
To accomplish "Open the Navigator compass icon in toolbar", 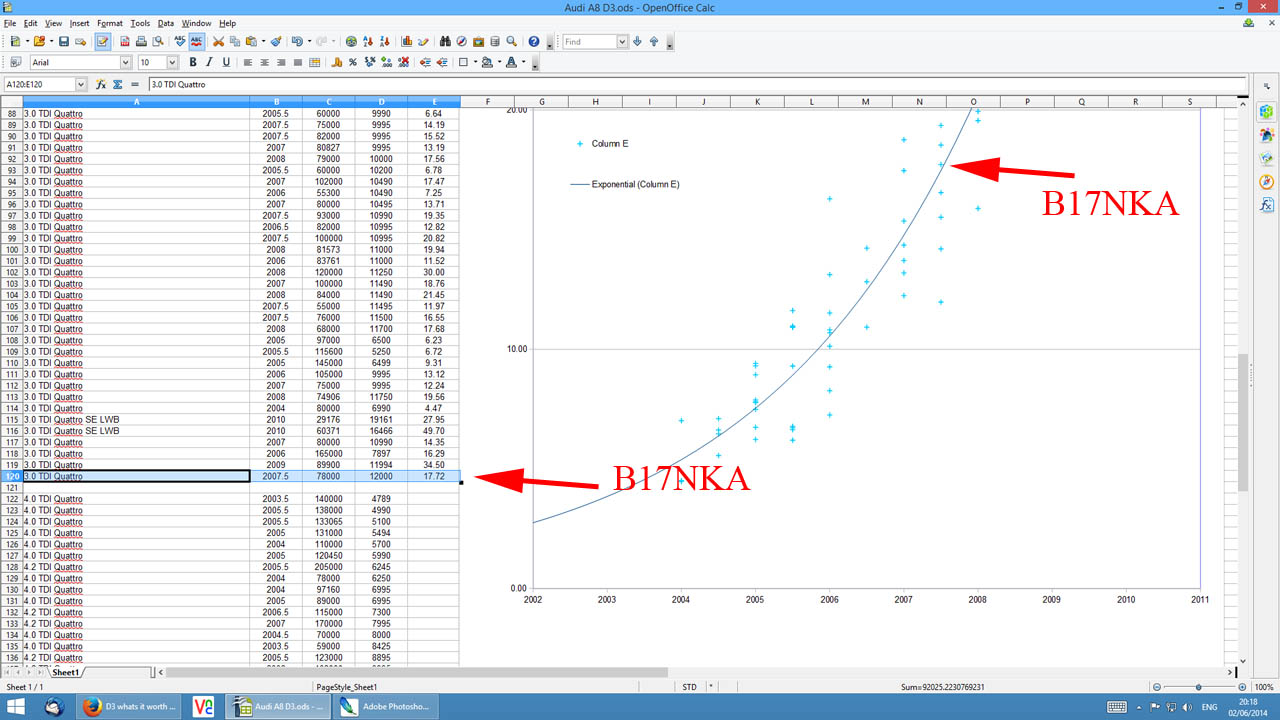I will coord(462,42).
